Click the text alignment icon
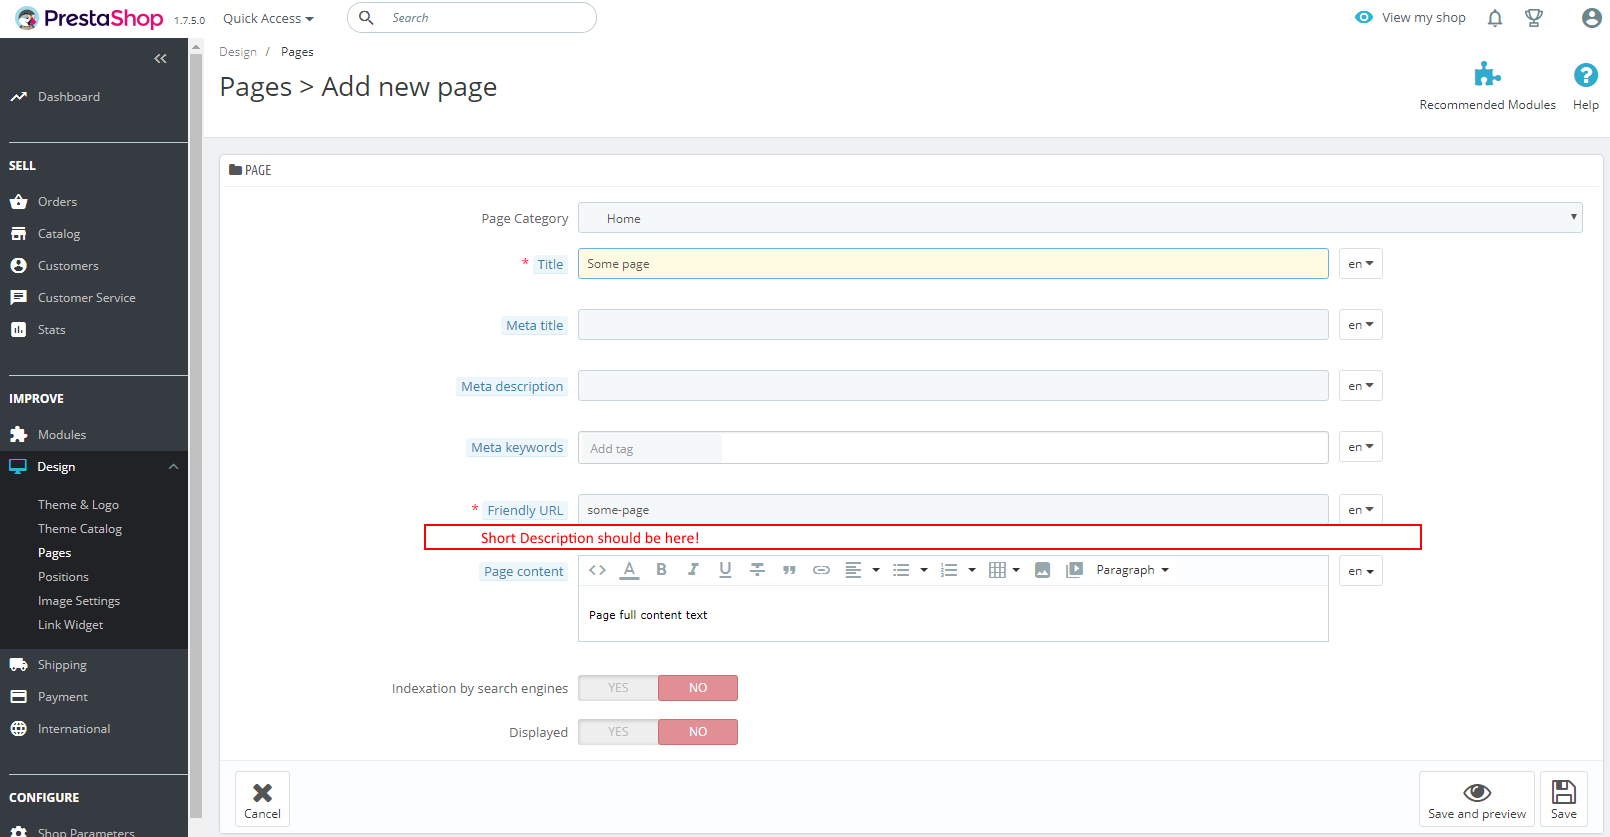Viewport: 1610px width, 837px height. [x=853, y=570]
